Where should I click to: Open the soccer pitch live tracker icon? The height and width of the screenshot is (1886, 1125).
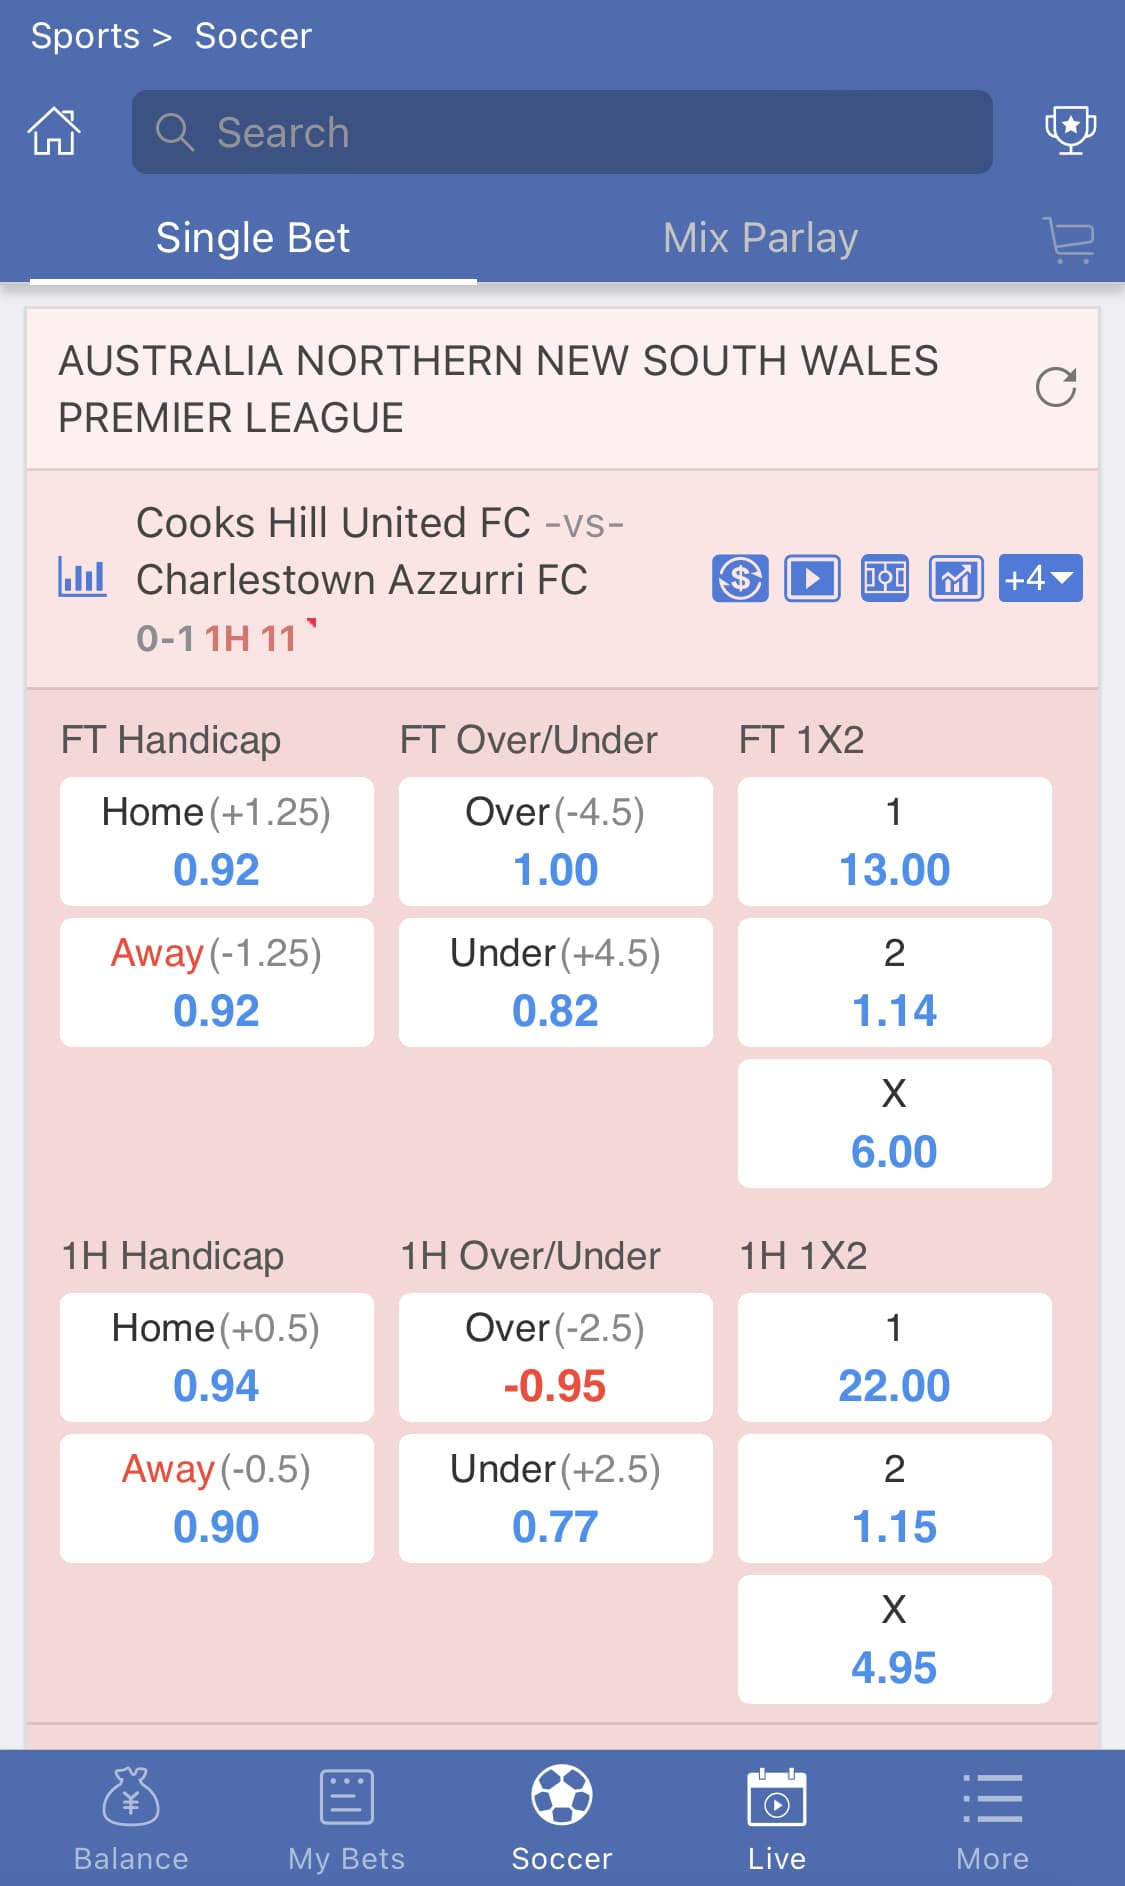885,578
